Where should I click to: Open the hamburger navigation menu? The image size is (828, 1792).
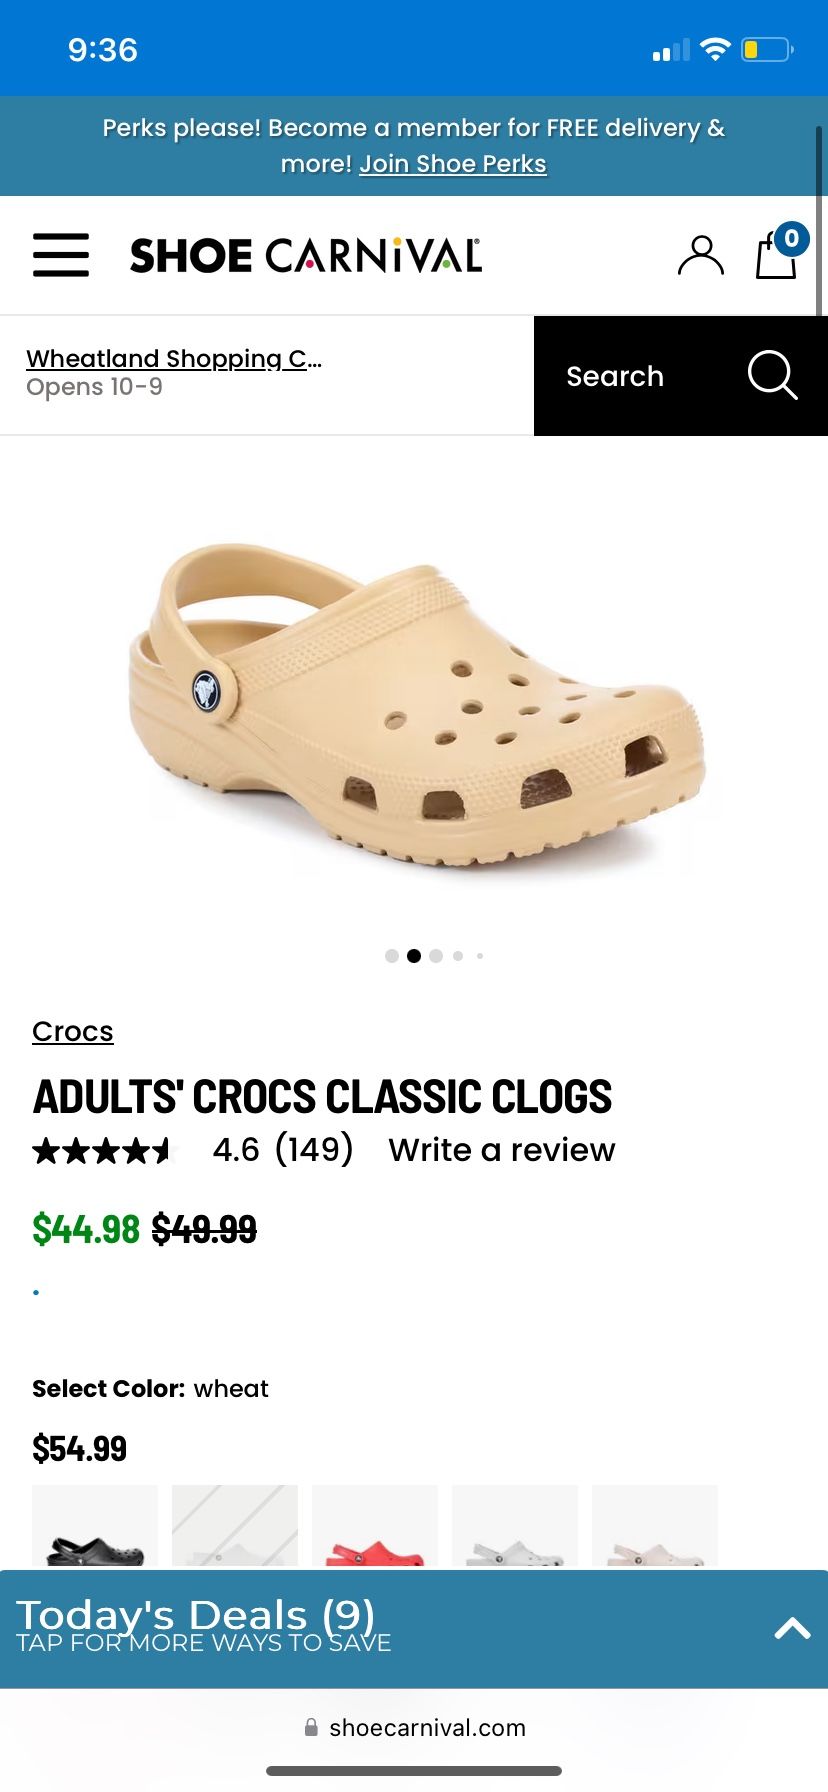click(x=61, y=255)
